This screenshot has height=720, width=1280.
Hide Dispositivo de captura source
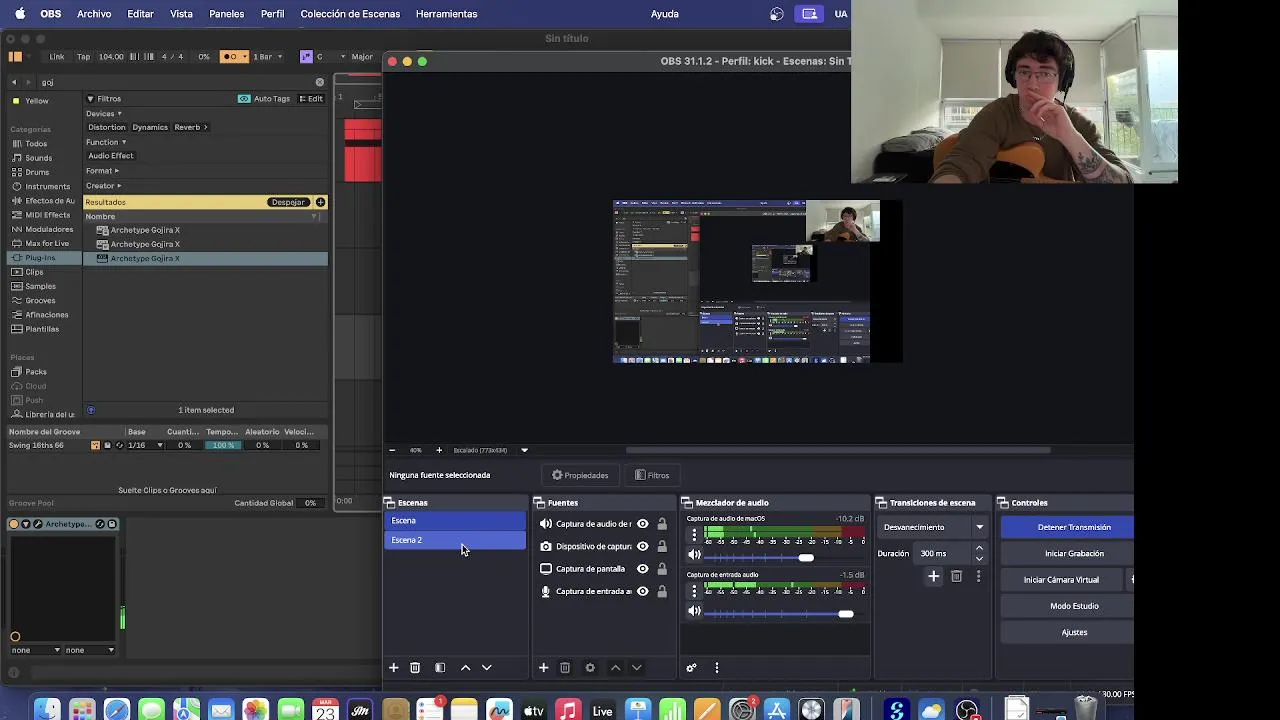643,546
